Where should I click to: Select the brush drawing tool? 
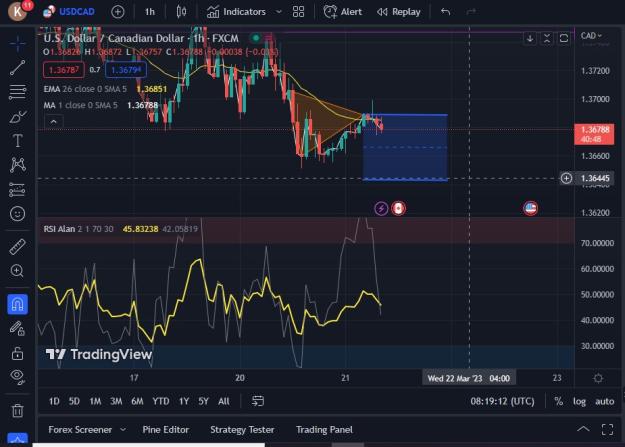click(18, 117)
